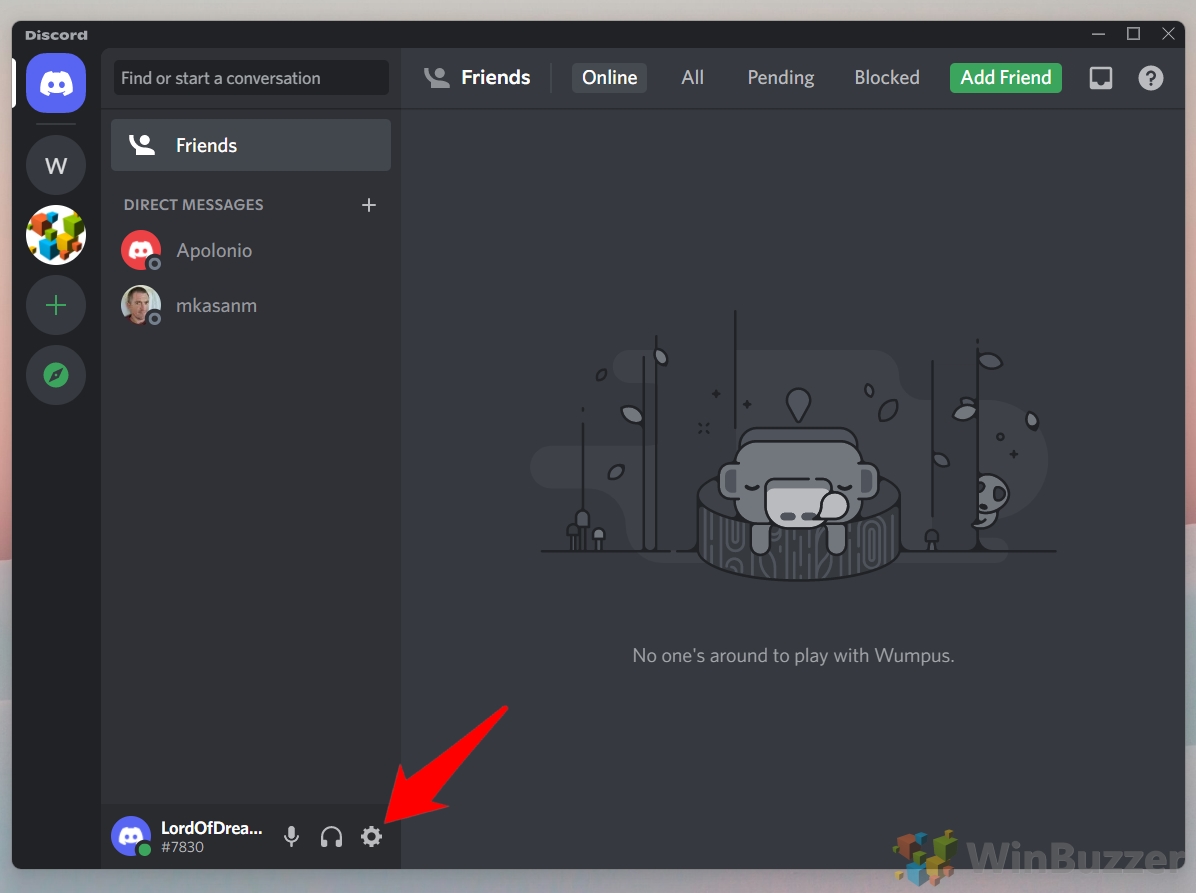Click the Add Friend button

pos(1005,78)
